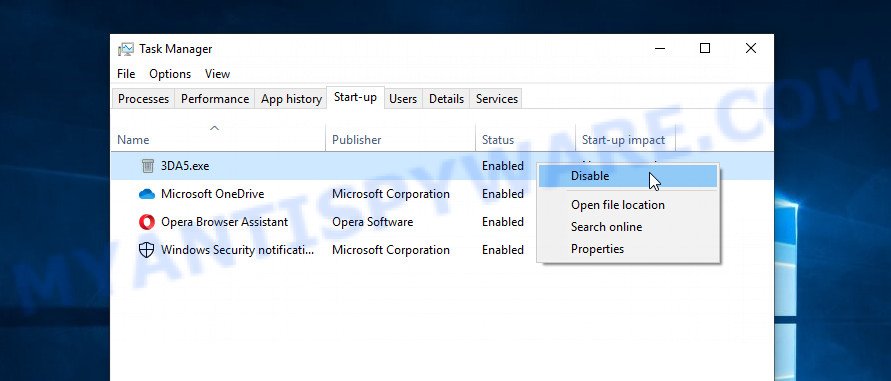Click the Microsoft OneDrive cloud icon
Viewport: 891px width, 381px height.
click(x=147, y=194)
